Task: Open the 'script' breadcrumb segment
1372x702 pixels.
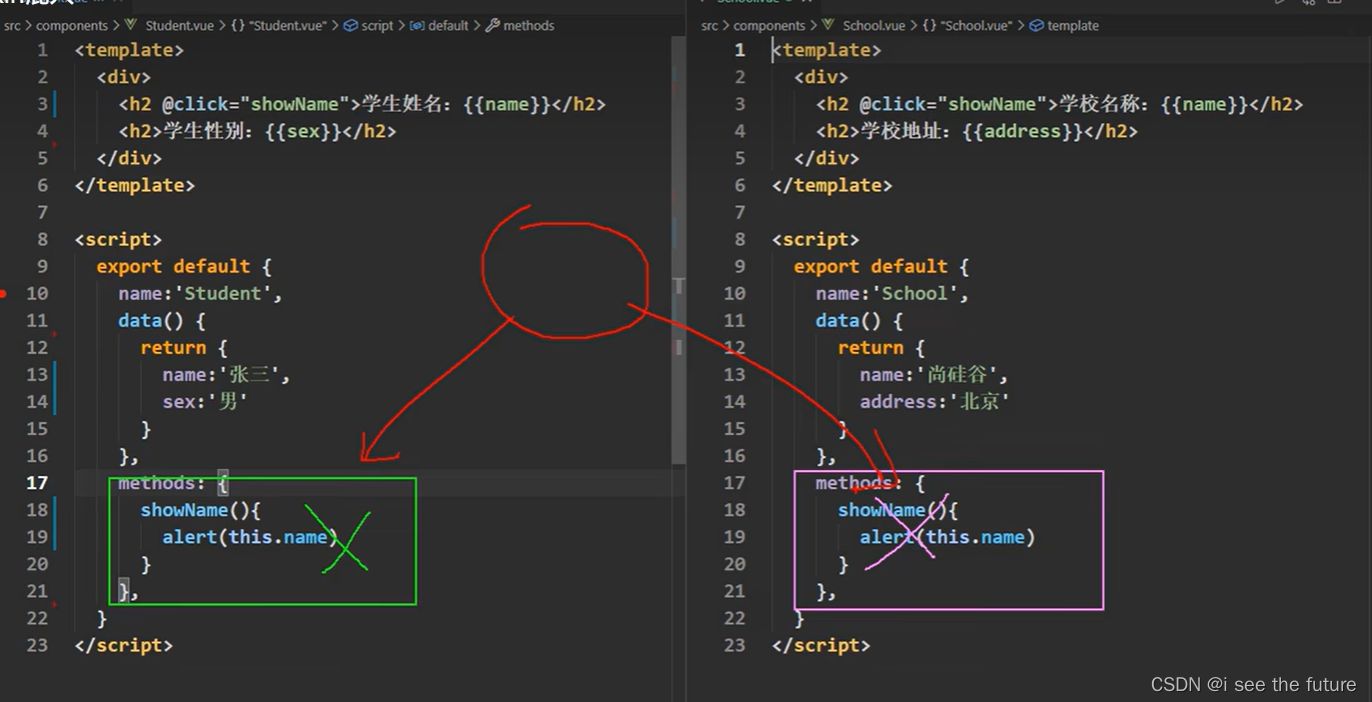Action: click(377, 26)
